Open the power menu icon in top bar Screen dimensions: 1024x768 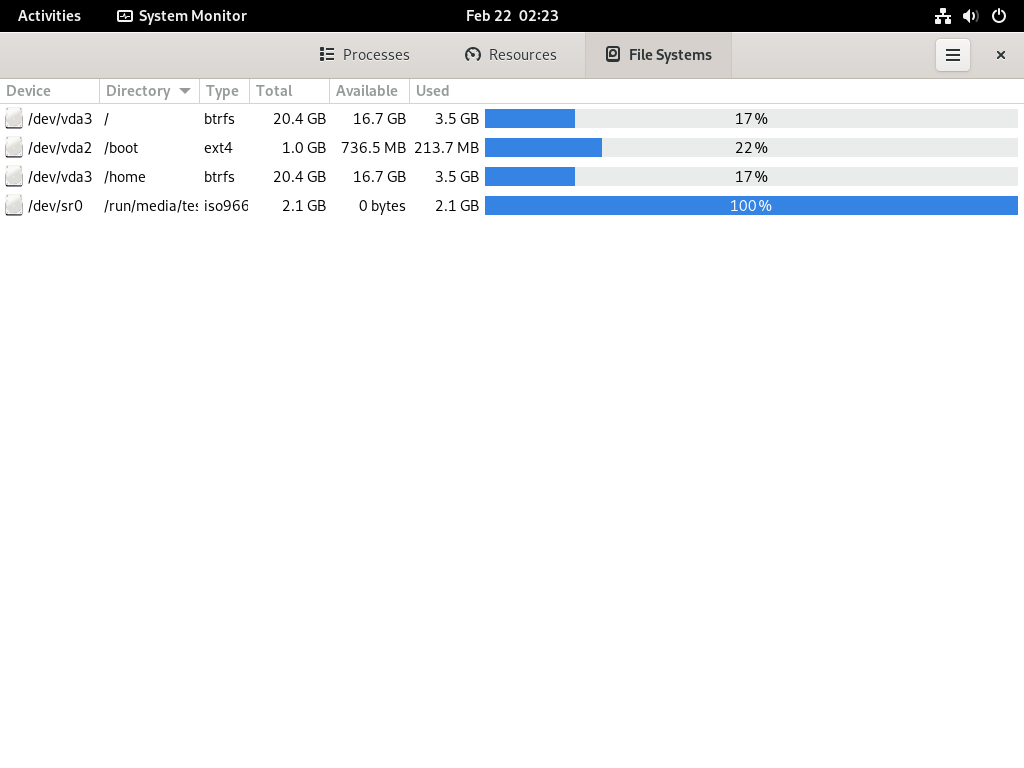tap(999, 16)
